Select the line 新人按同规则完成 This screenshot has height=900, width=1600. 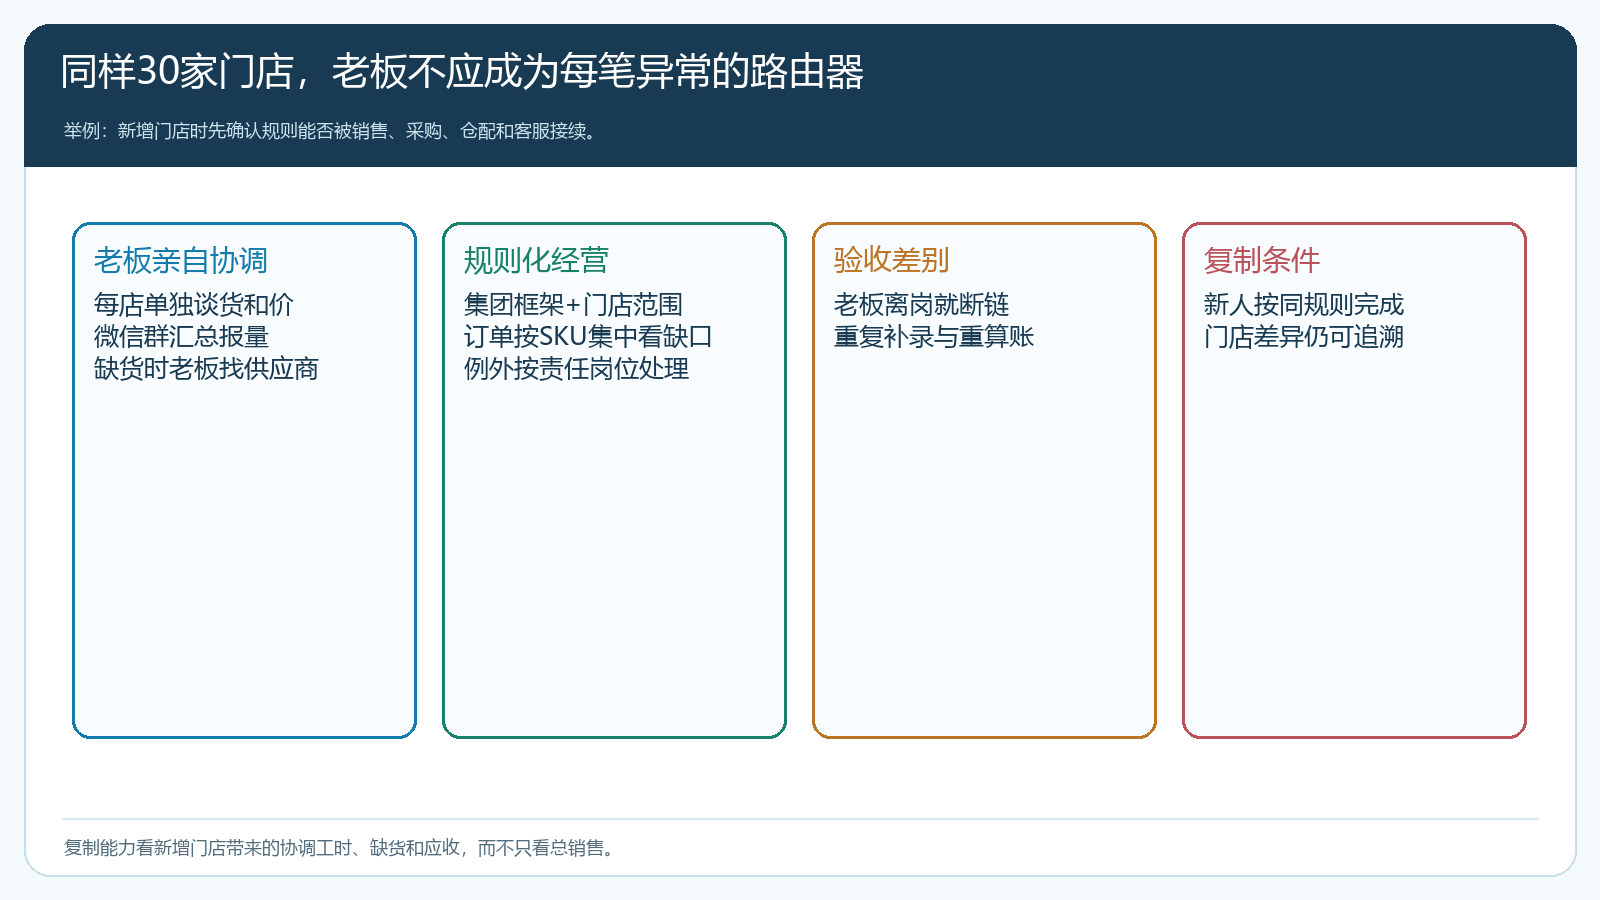1304,304
